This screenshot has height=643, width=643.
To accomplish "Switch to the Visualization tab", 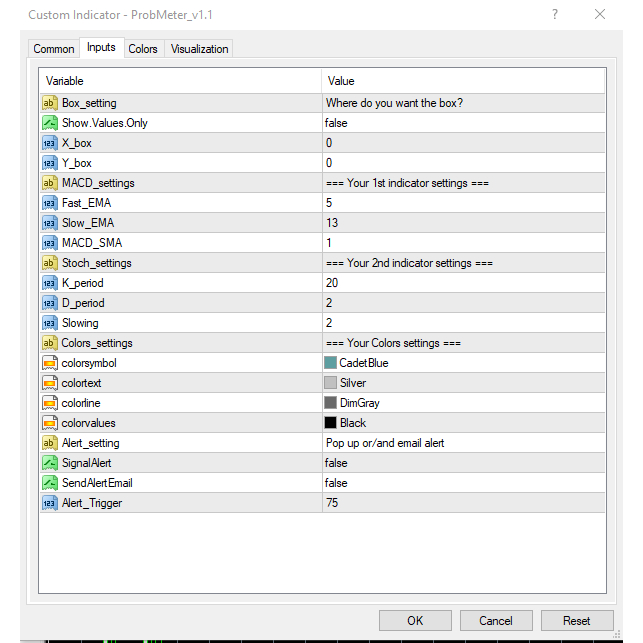I will (199, 49).
